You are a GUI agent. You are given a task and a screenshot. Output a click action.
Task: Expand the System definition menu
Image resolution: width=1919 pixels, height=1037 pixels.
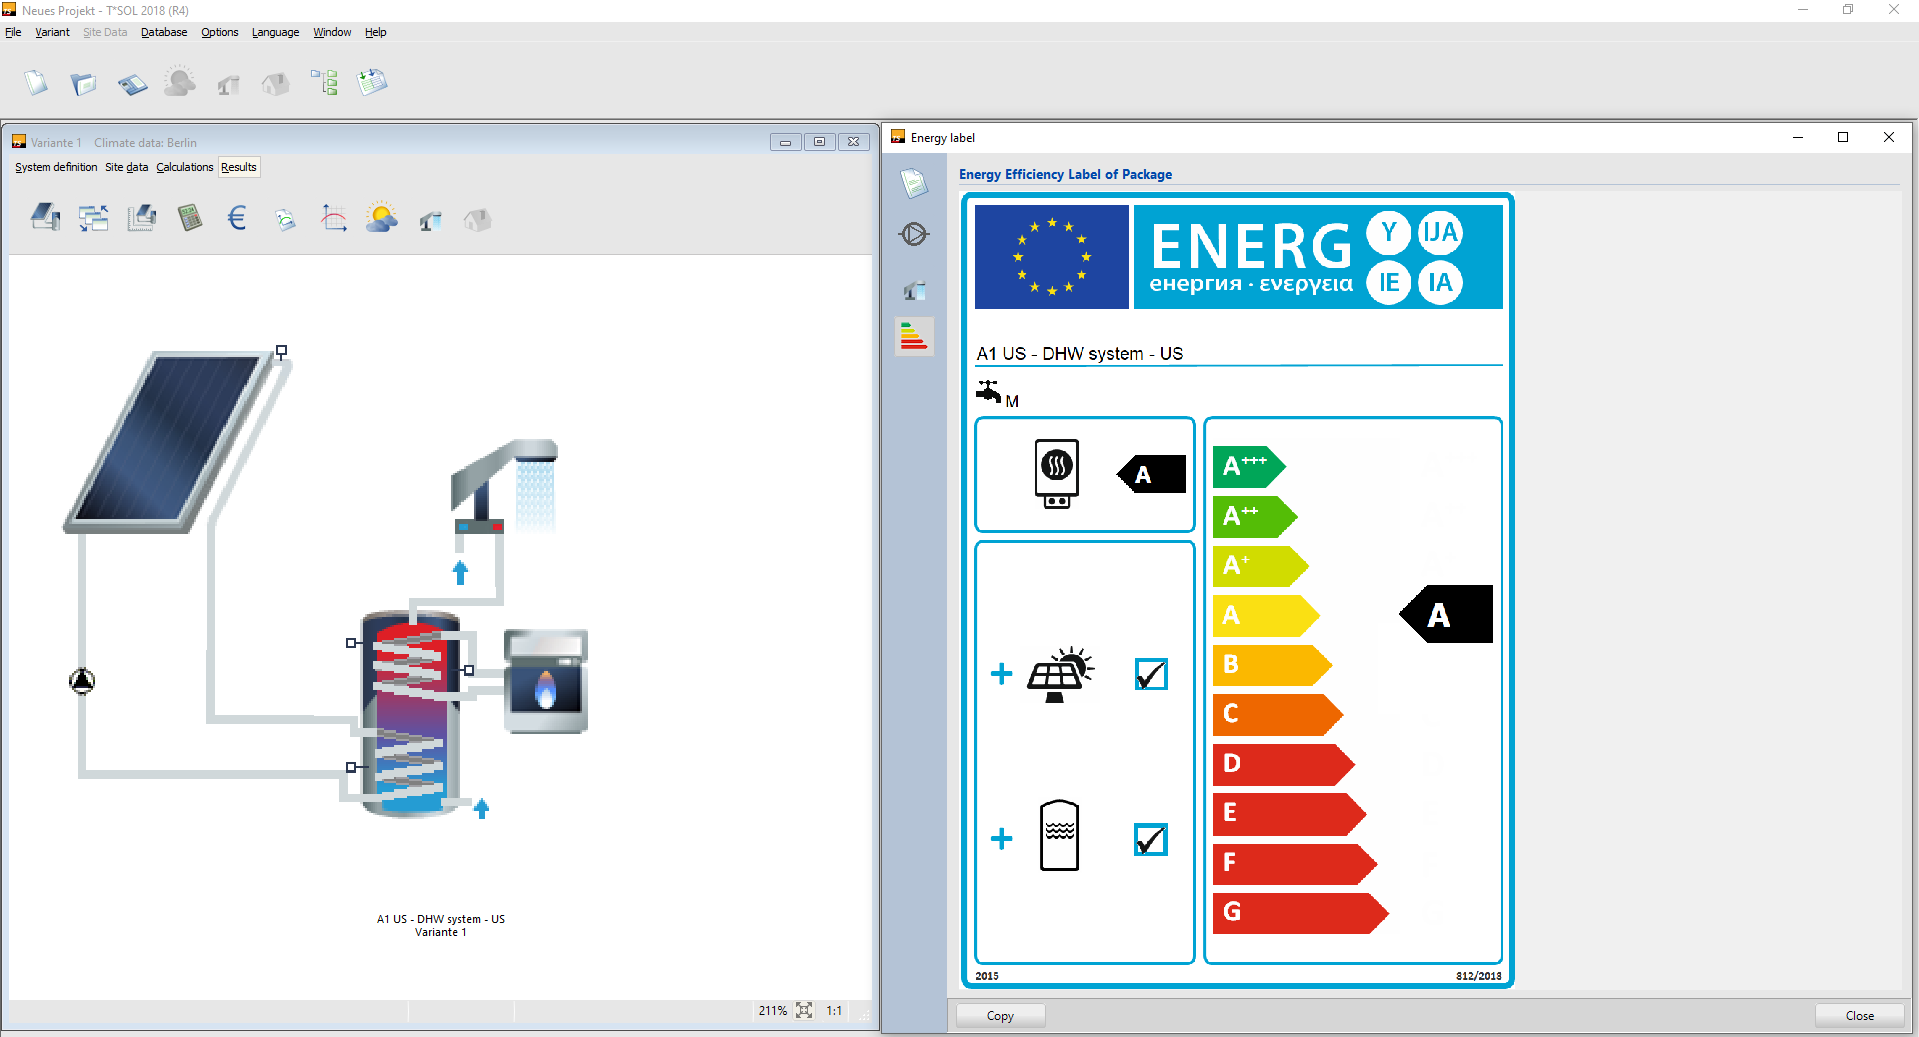tap(56, 167)
